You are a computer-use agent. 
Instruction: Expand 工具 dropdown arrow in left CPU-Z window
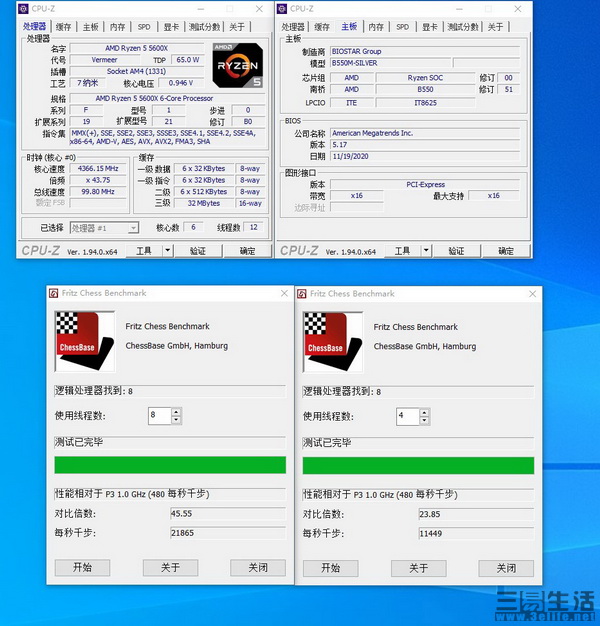coord(168,251)
